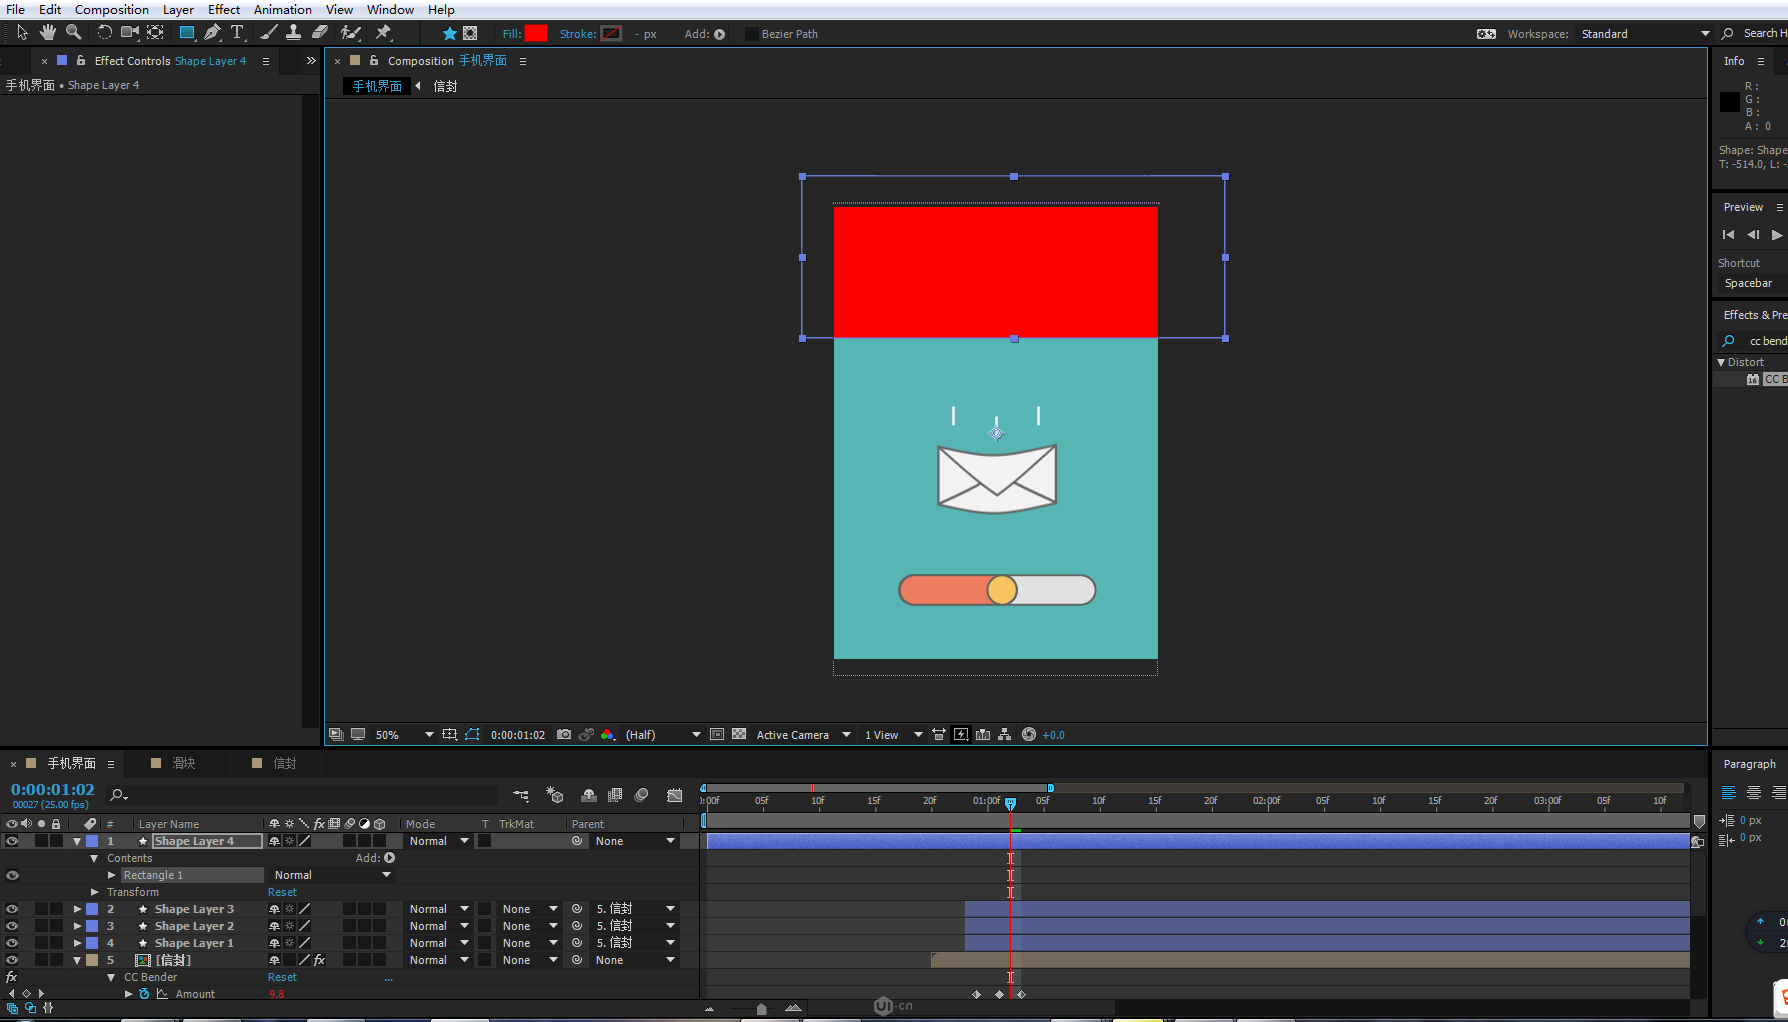Select the Horizontal Type tool

point(238,33)
